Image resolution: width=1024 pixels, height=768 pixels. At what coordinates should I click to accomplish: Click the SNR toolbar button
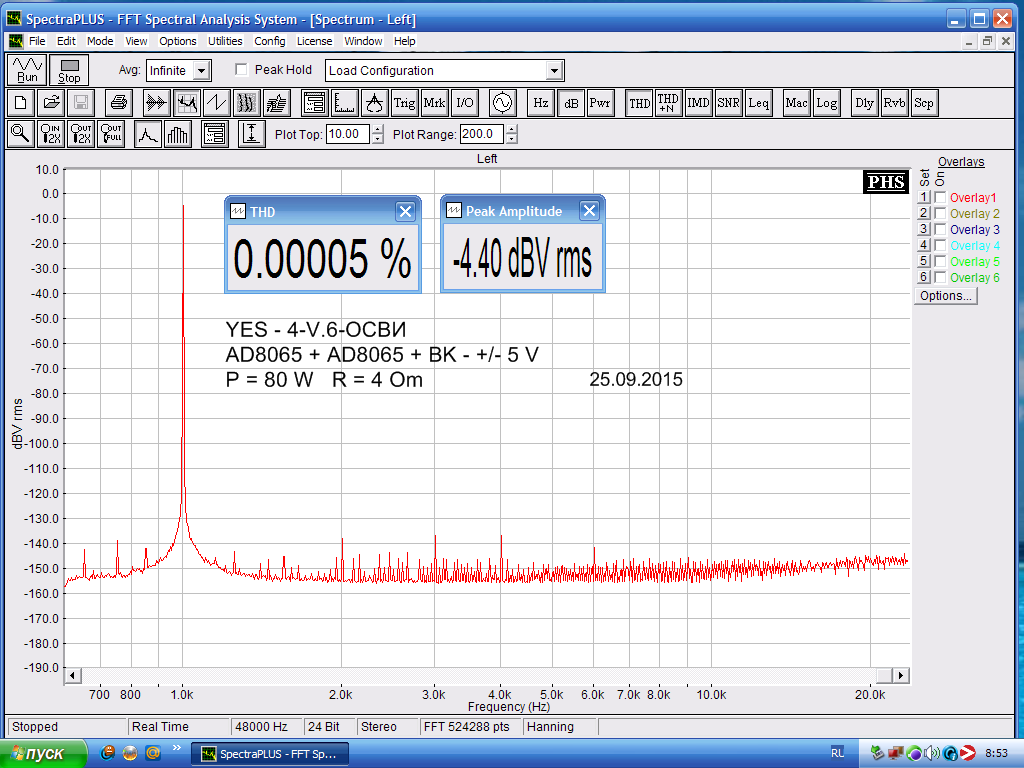click(728, 102)
